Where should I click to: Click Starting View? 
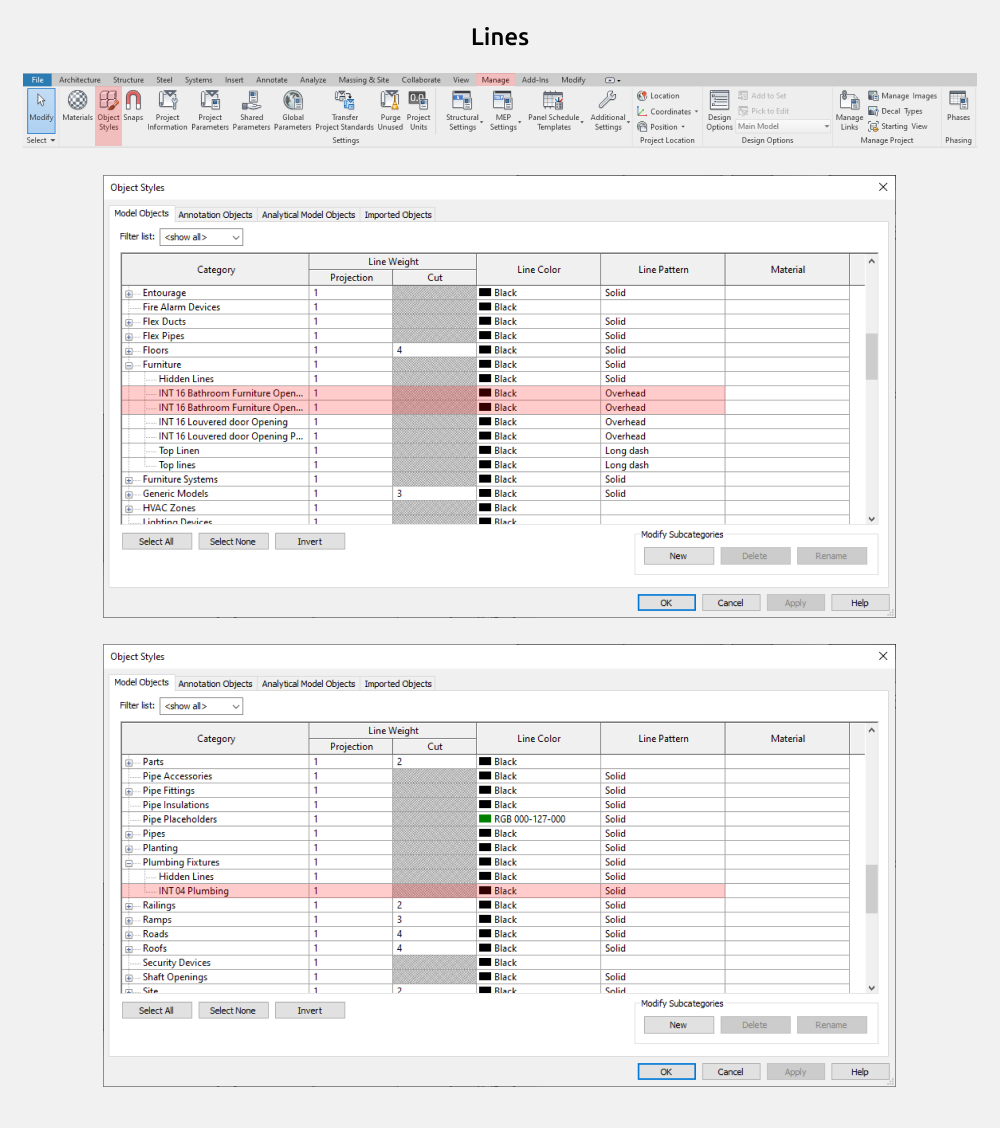pos(898,126)
